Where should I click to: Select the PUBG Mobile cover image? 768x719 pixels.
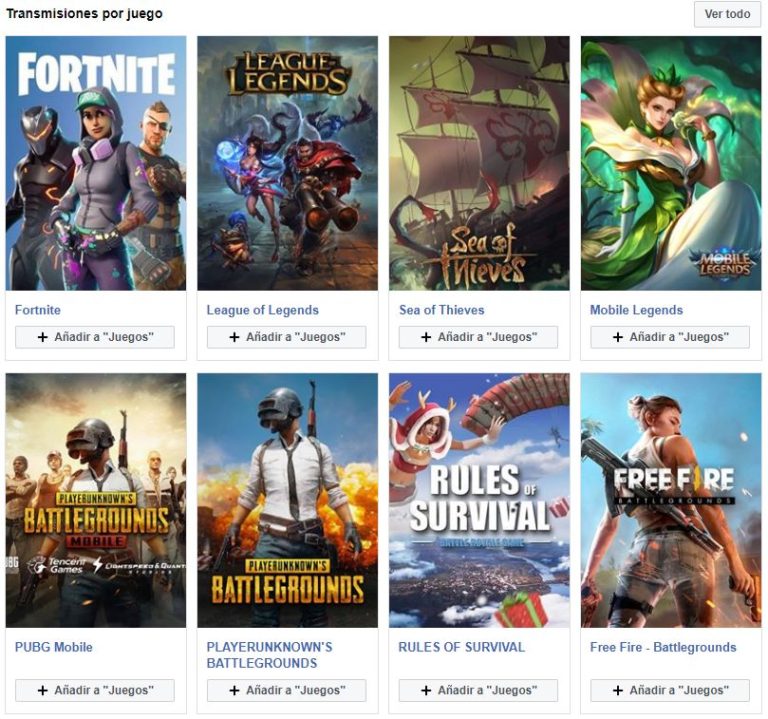pyautogui.click(x=96, y=500)
